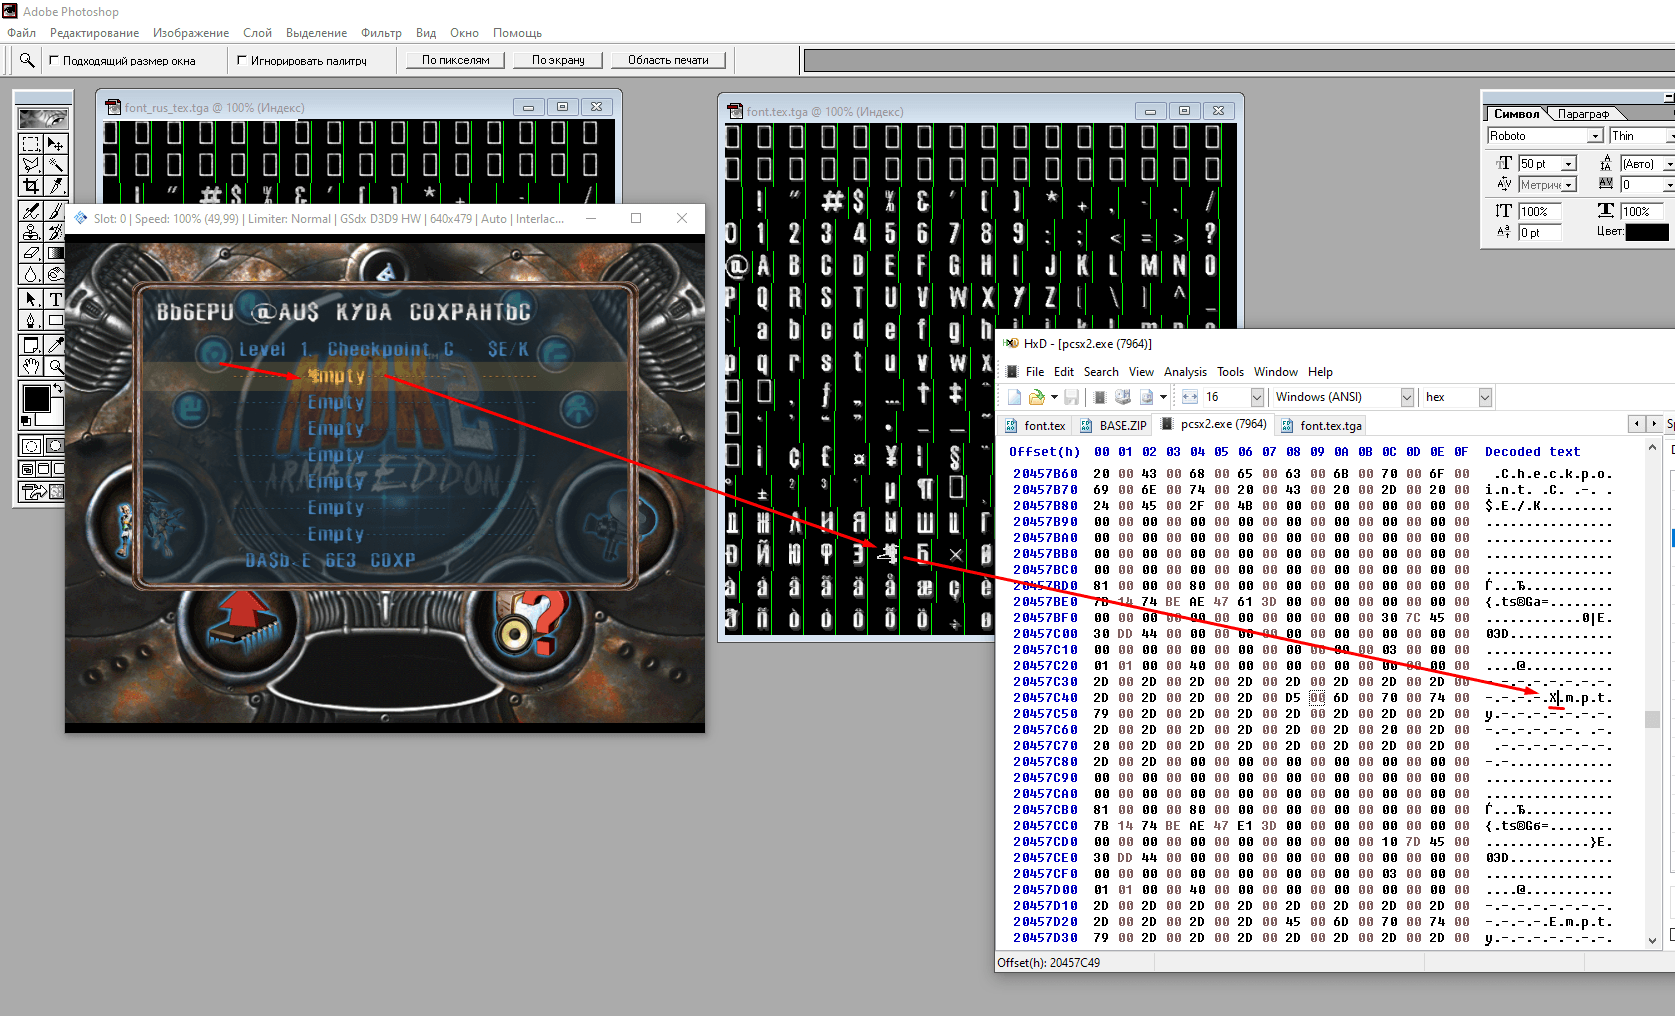Select the Hand tool
The width and height of the screenshot is (1675, 1016).
(x=31, y=366)
